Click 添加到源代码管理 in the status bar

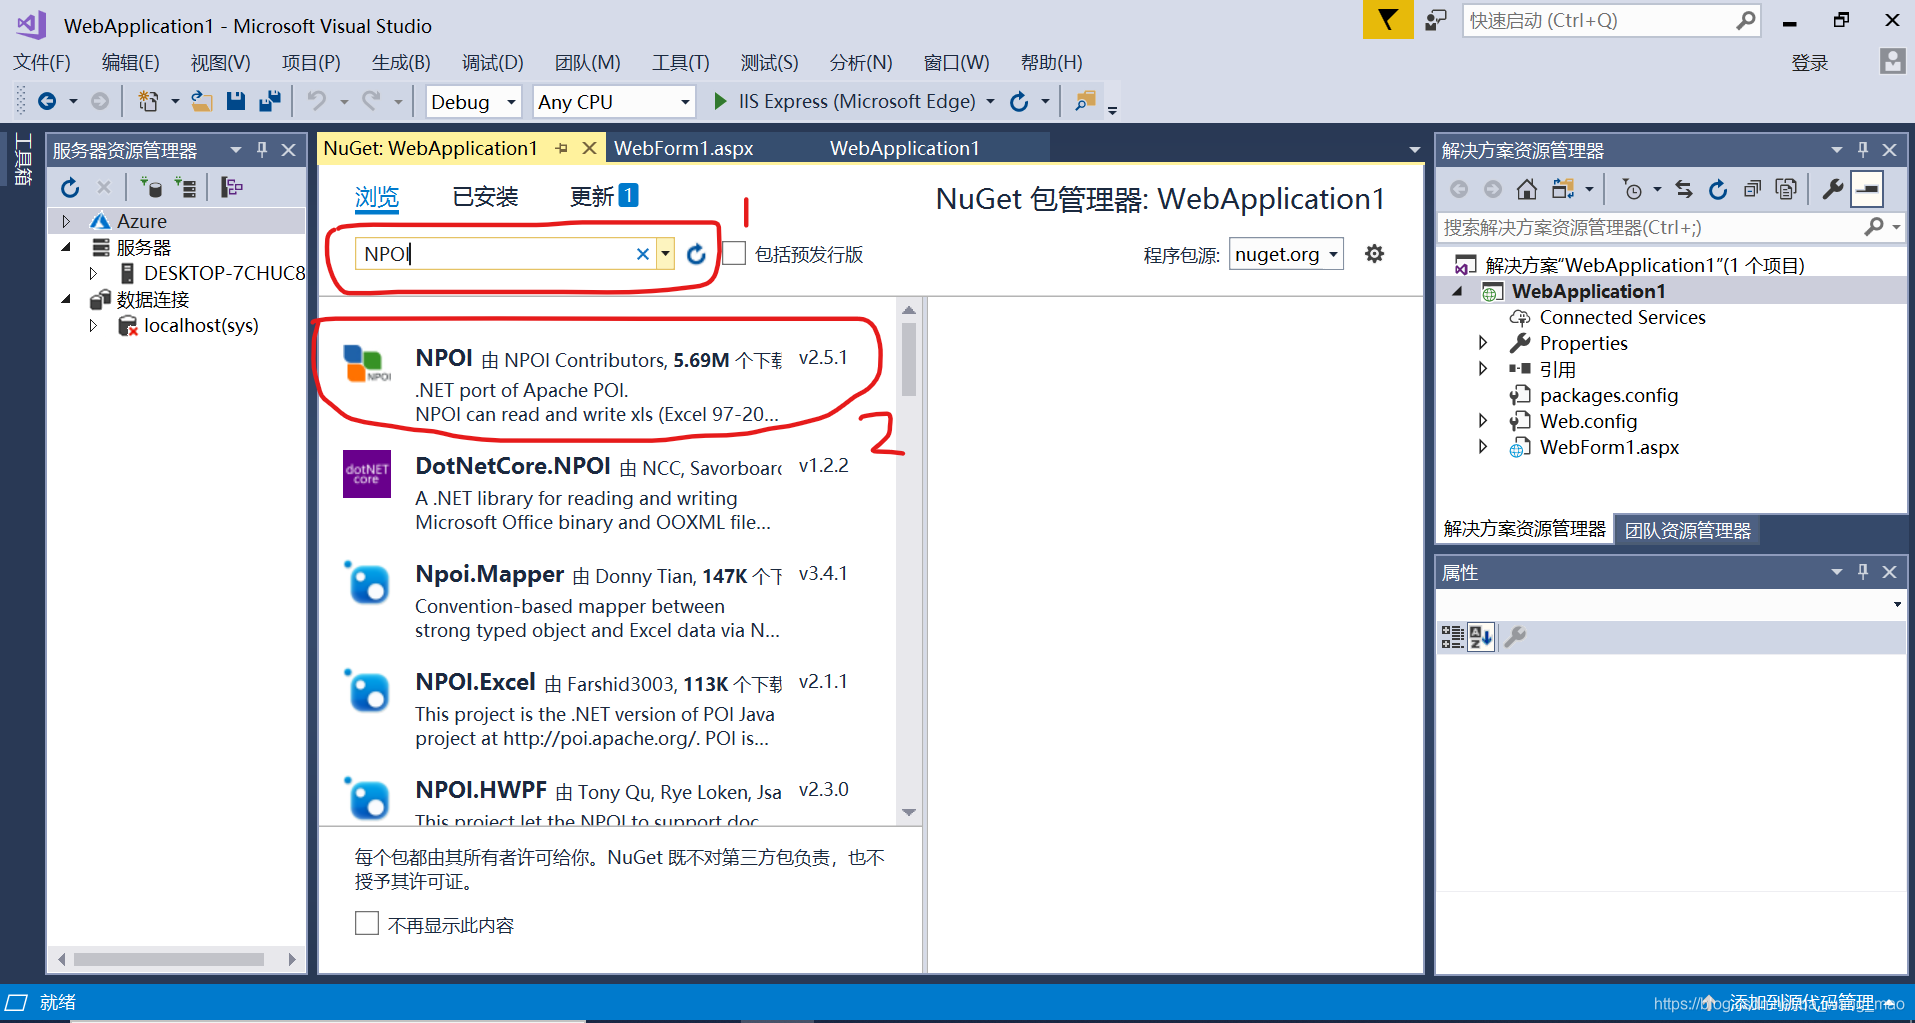[x=1801, y=1002]
